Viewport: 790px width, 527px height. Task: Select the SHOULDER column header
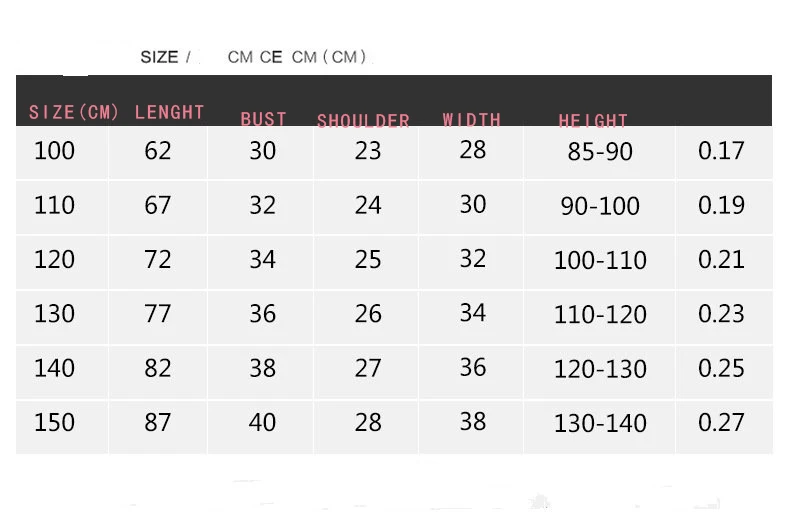coord(363,120)
